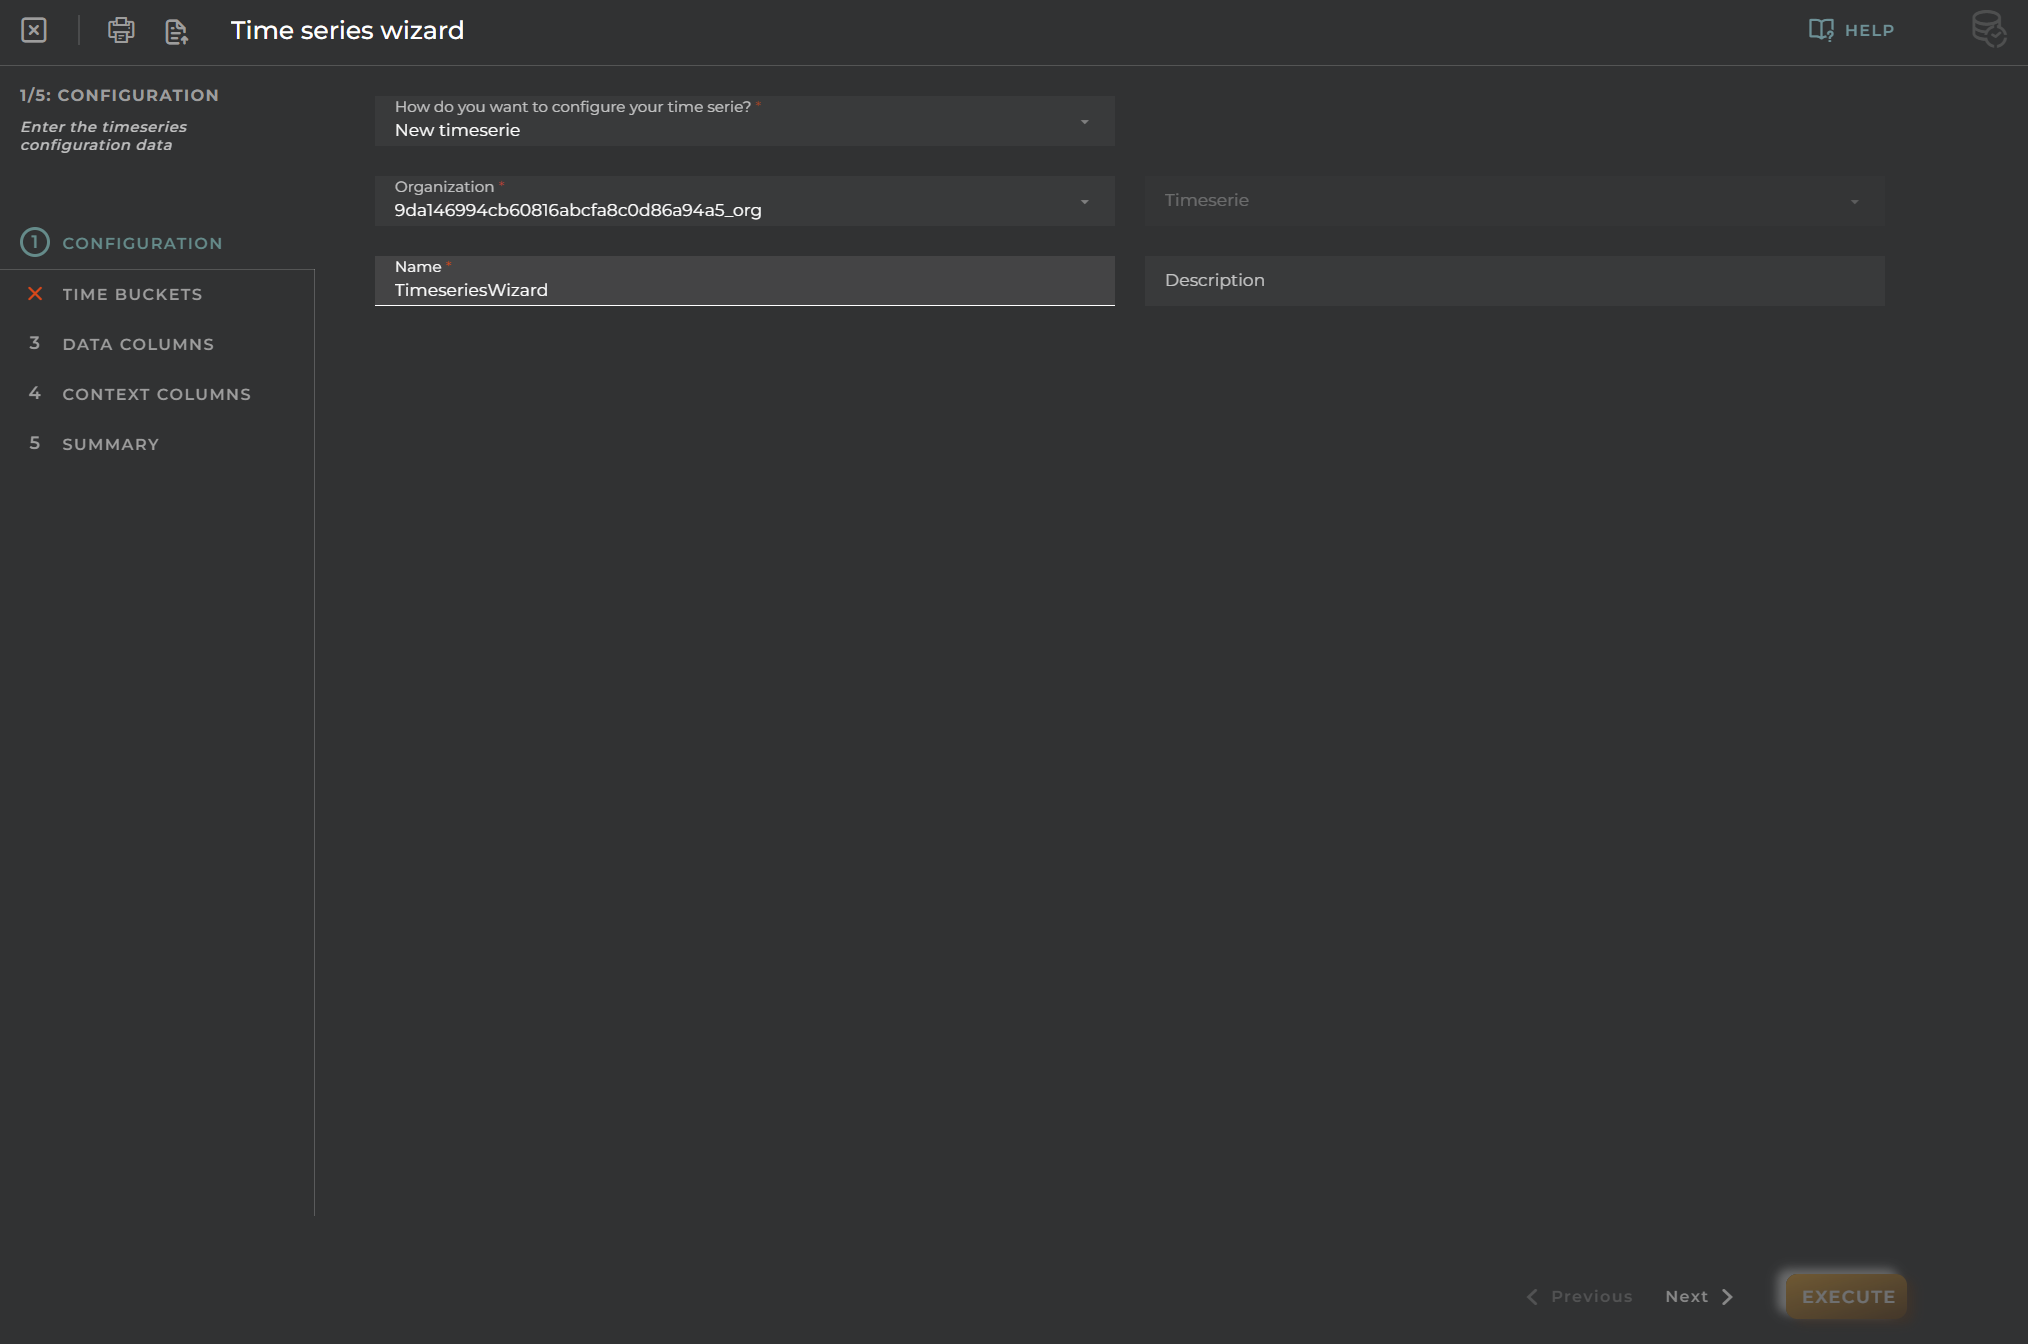Open the Timeserie dropdown
The width and height of the screenshot is (2028, 1344).
(x=1514, y=200)
